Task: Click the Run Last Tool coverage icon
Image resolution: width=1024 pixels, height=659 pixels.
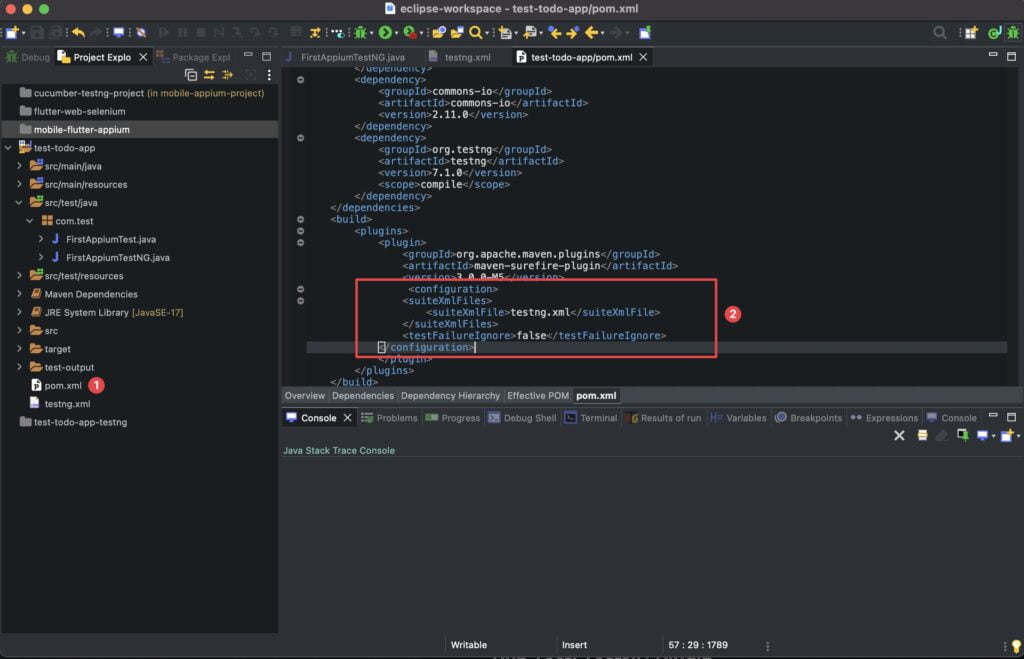Action: click(409, 32)
